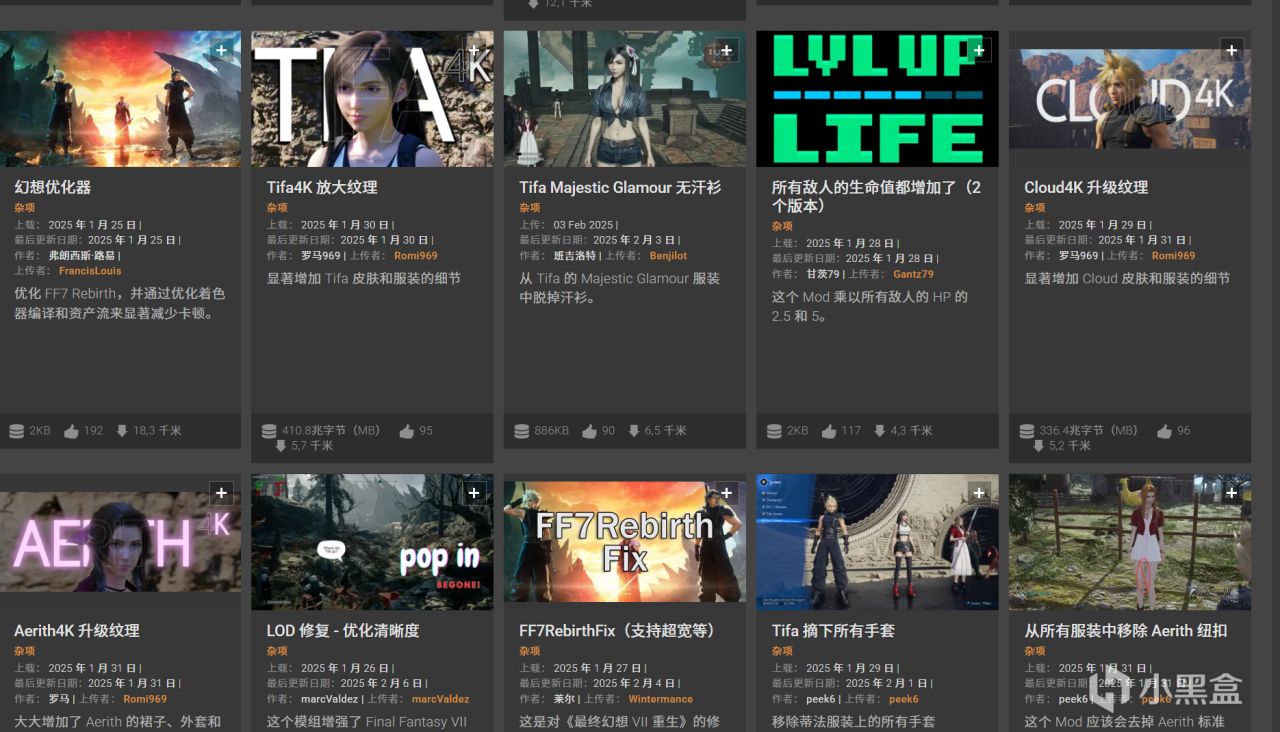Open Romi969 uploader link on Aerith4K card

click(145, 699)
